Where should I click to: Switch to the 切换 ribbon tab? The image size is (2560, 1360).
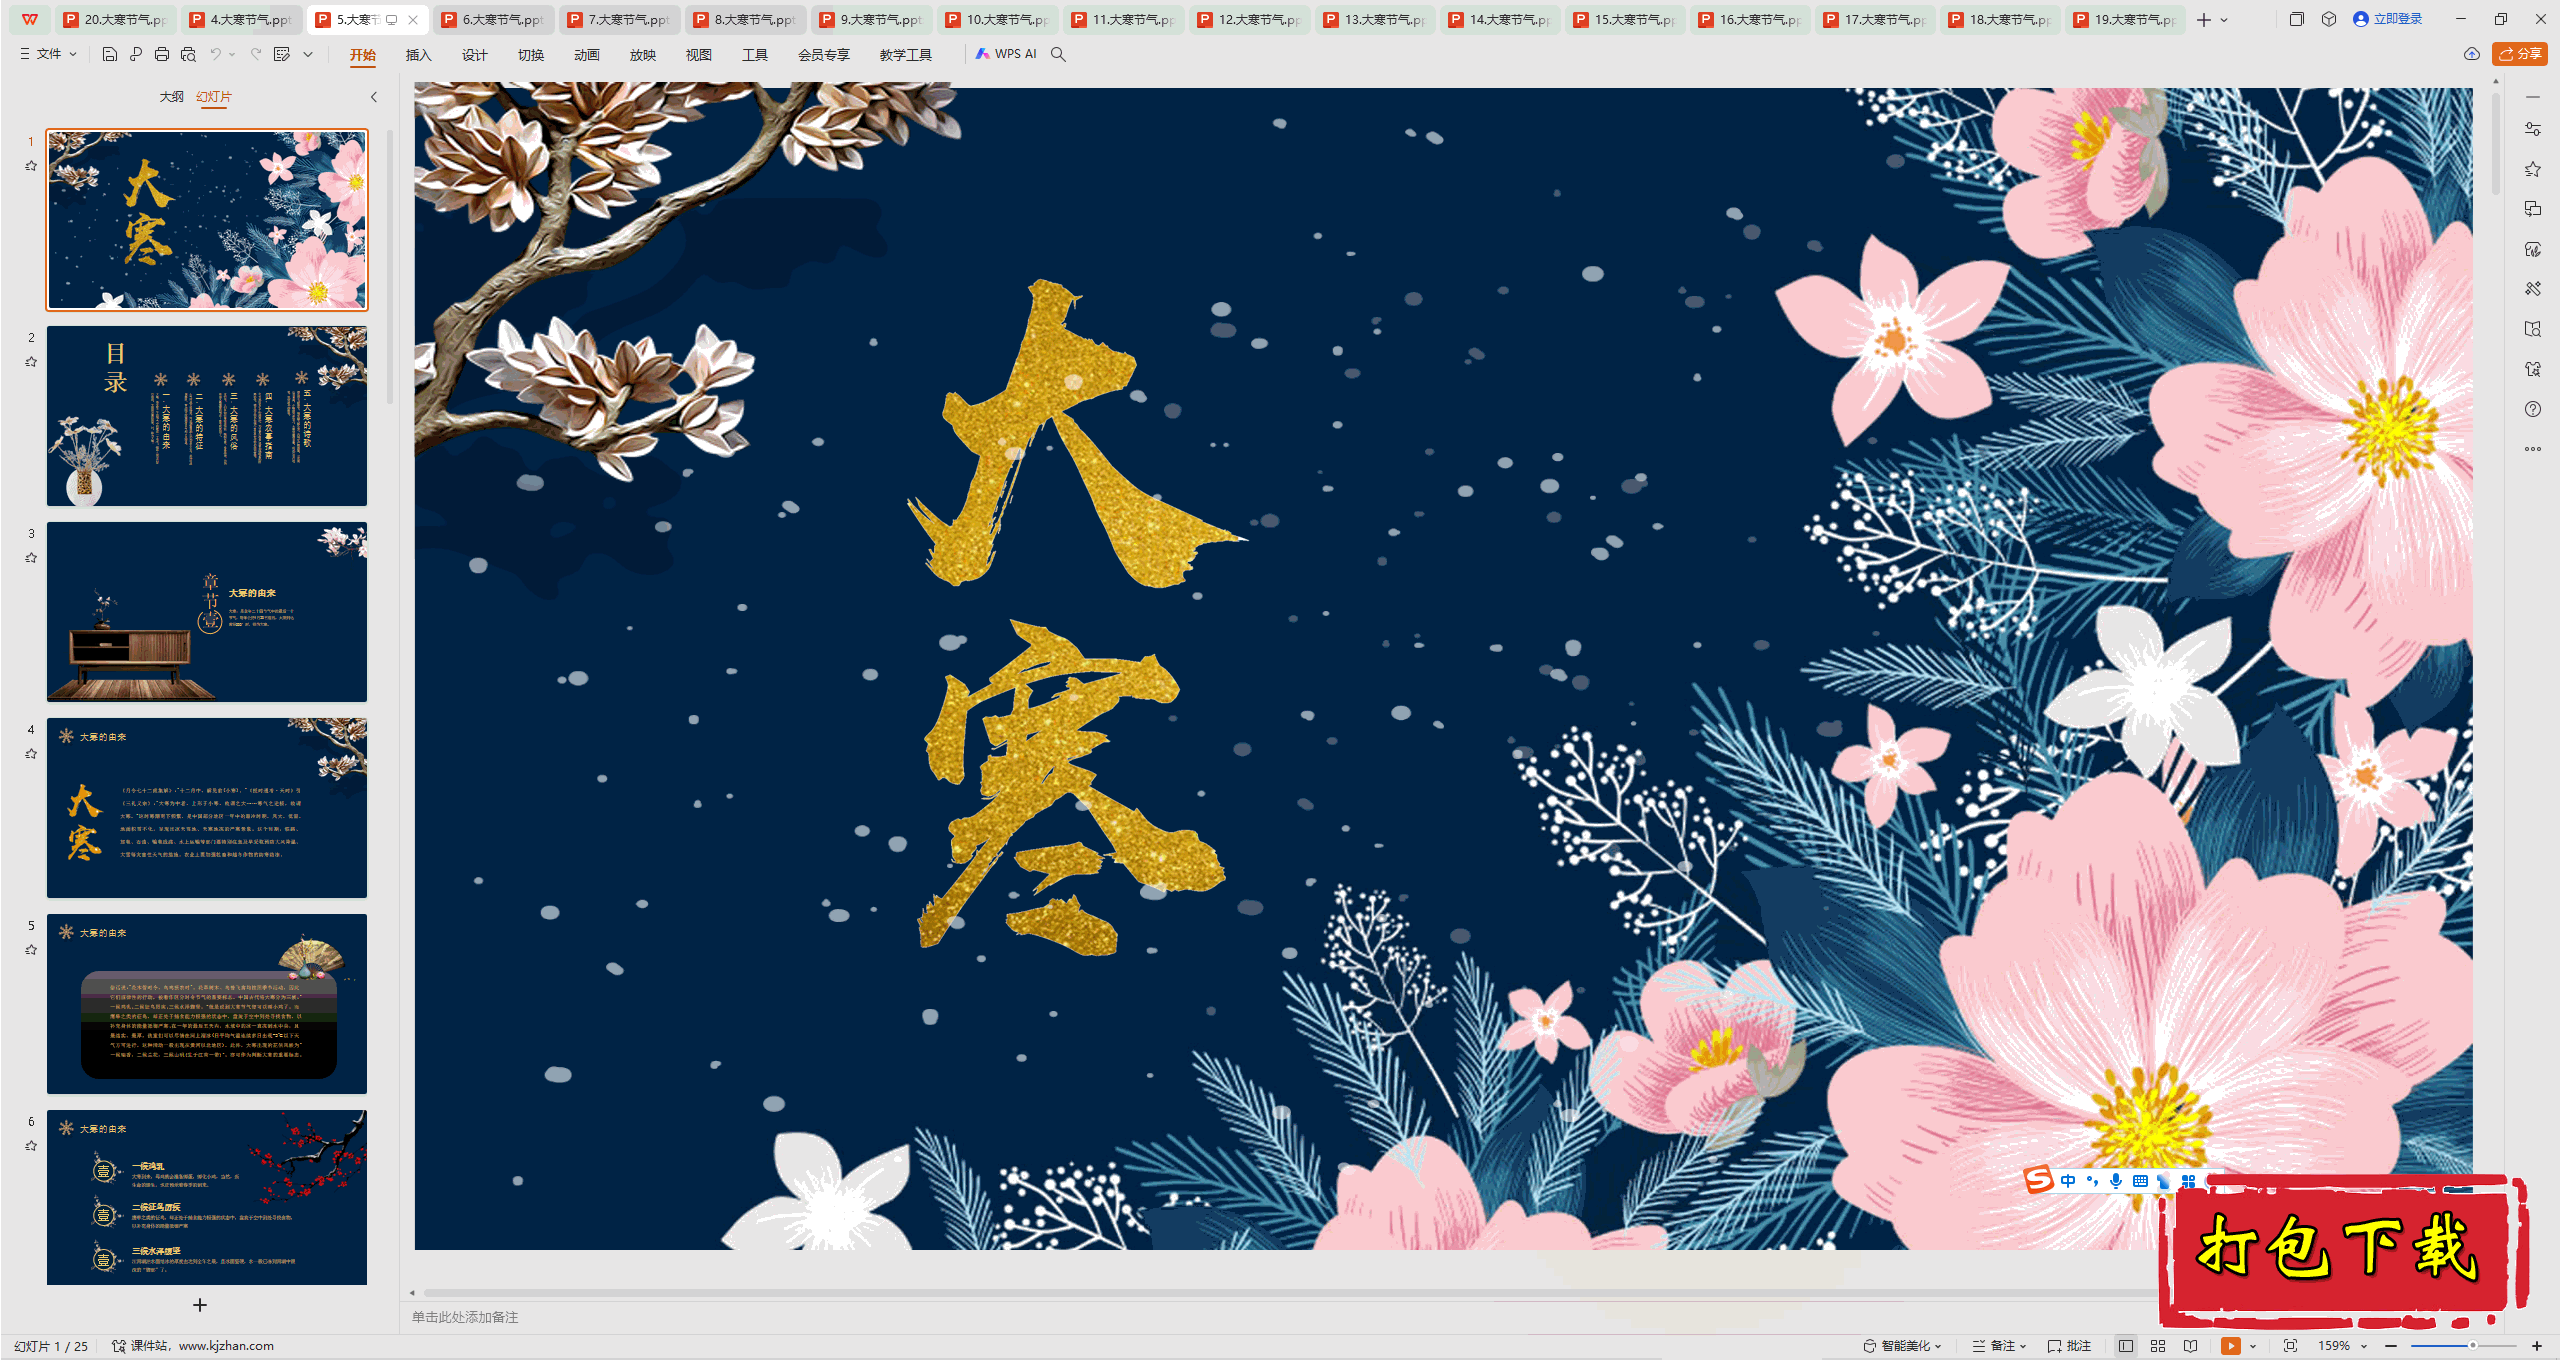[x=530, y=55]
